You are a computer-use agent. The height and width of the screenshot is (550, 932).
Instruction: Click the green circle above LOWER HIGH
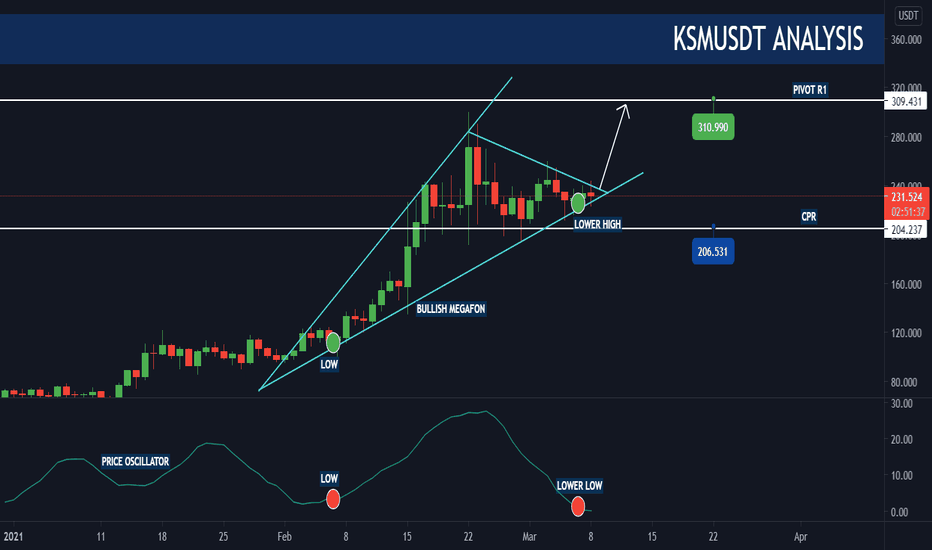[578, 203]
